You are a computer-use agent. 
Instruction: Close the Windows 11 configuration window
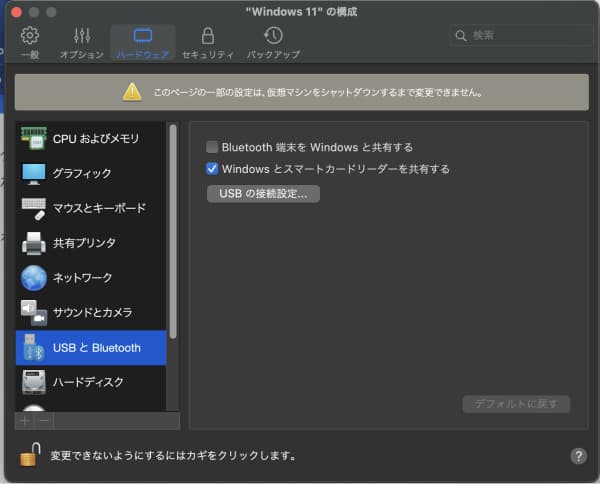(x=16, y=12)
